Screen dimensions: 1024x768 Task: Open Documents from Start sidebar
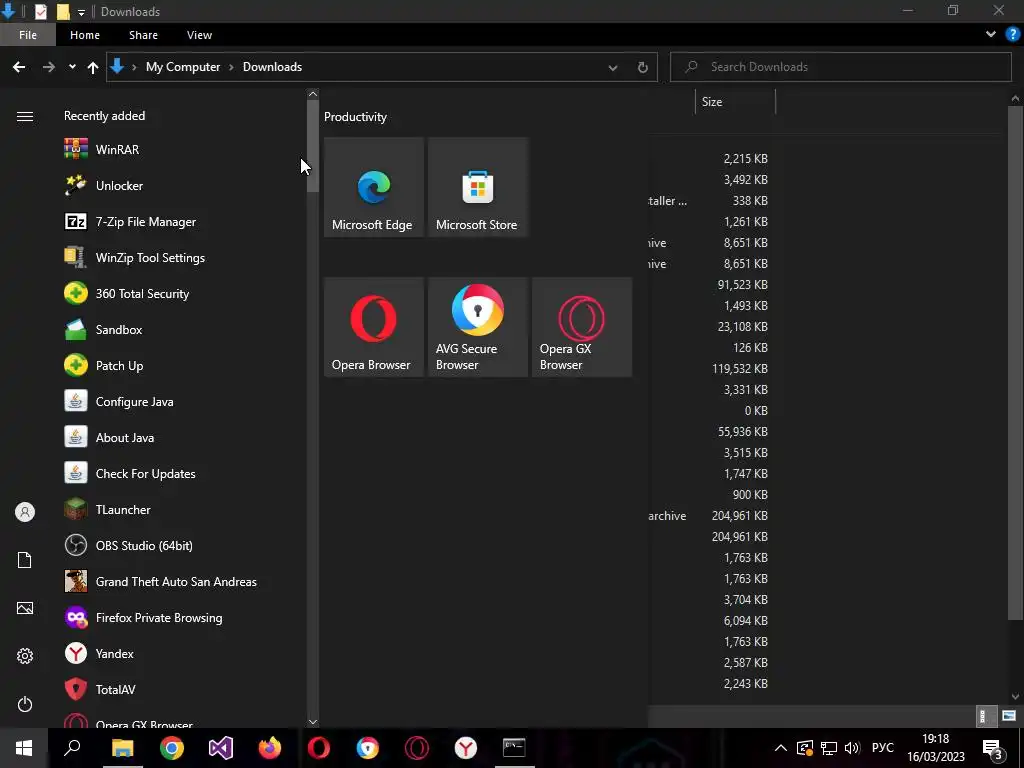point(25,560)
